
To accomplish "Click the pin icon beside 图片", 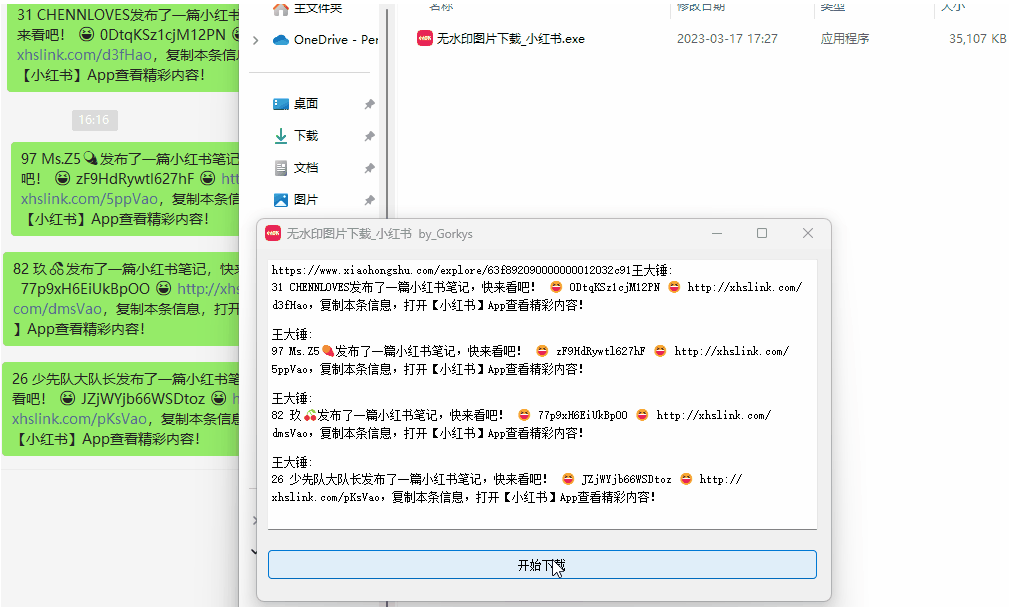I will click(x=369, y=201).
